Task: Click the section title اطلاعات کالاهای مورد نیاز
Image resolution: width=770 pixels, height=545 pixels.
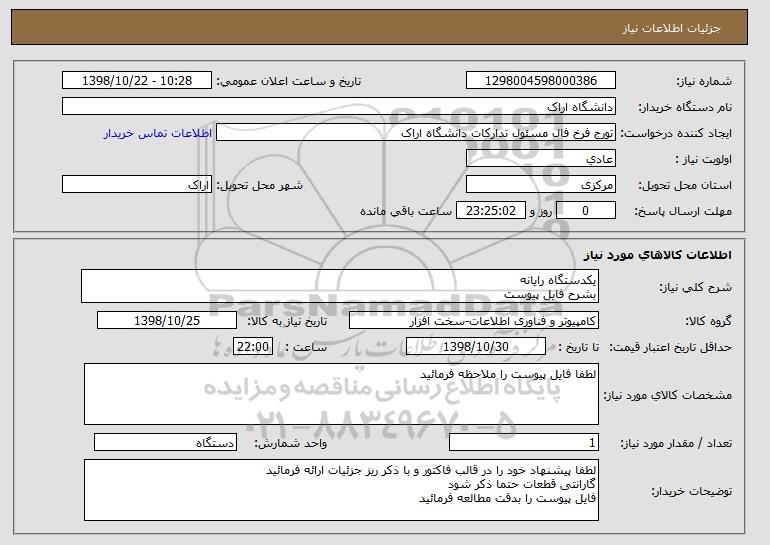Action: [x=658, y=255]
